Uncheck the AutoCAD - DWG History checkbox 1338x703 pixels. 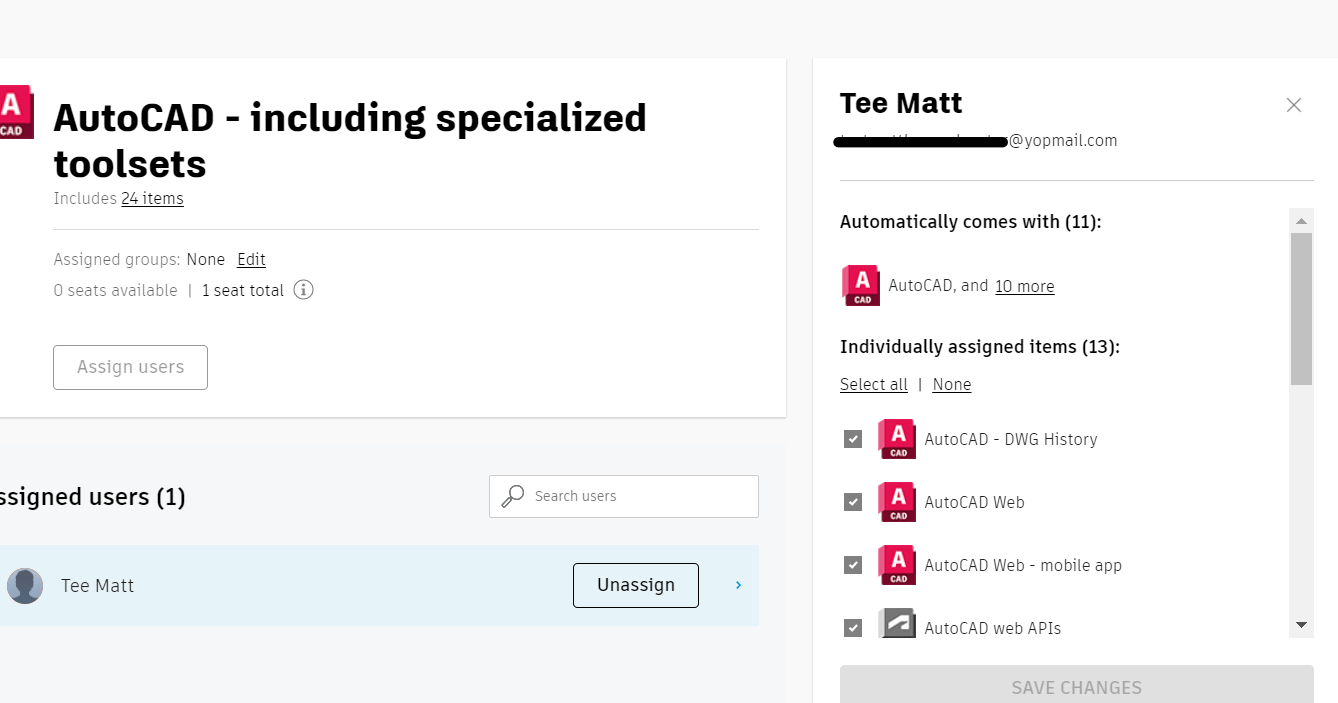853,439
